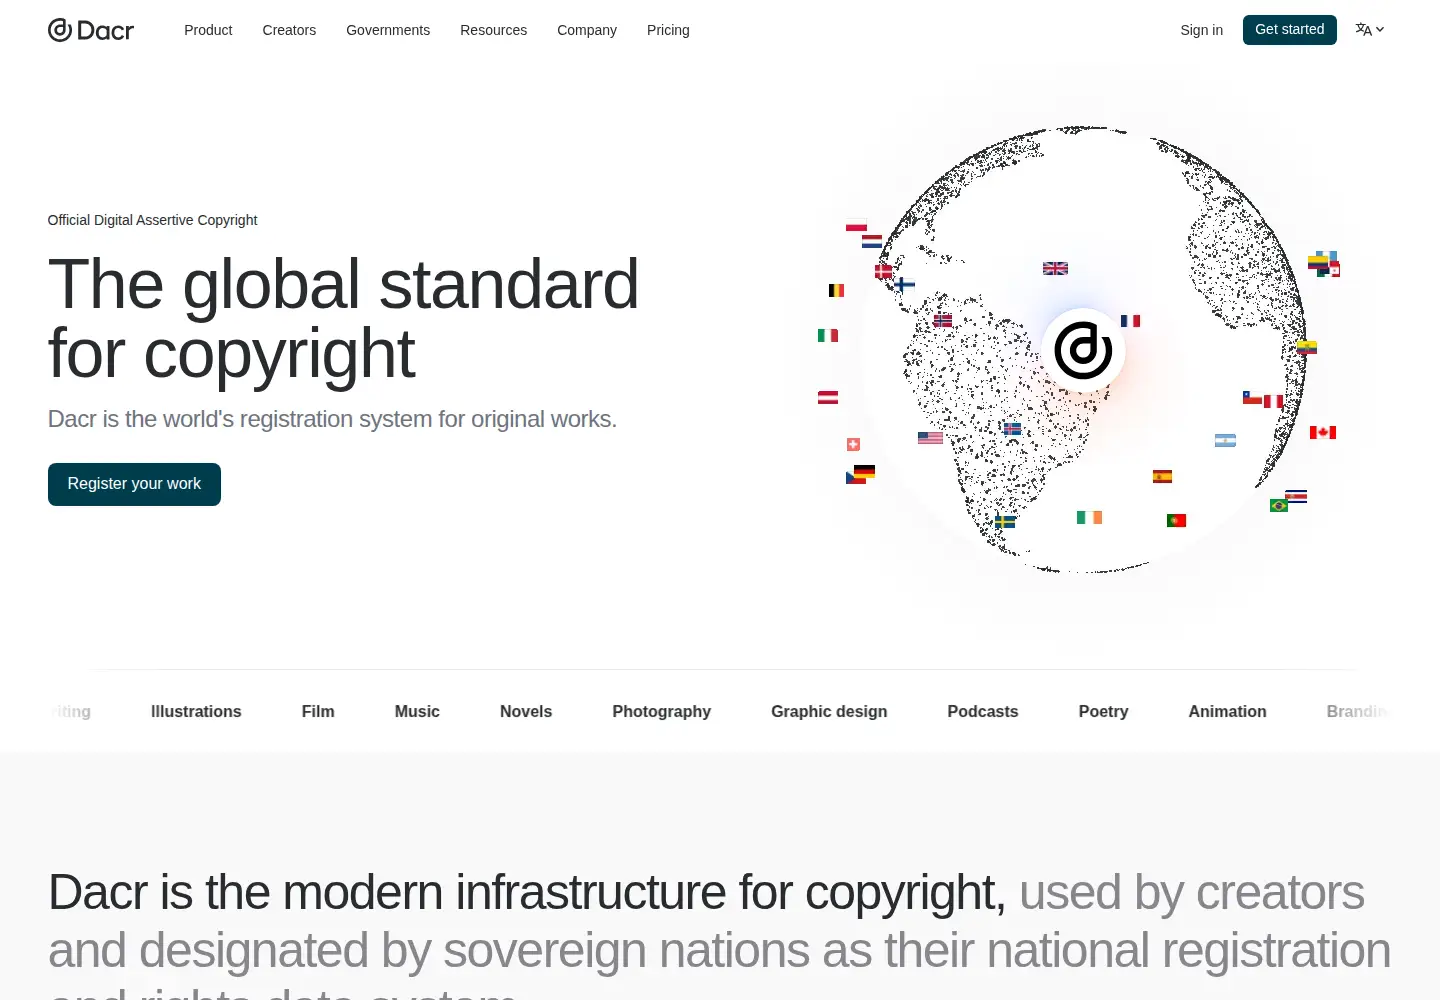This screenshot has height=1000, width=1440.
Task: Click the Sign in link
Action: point(1201,30)
